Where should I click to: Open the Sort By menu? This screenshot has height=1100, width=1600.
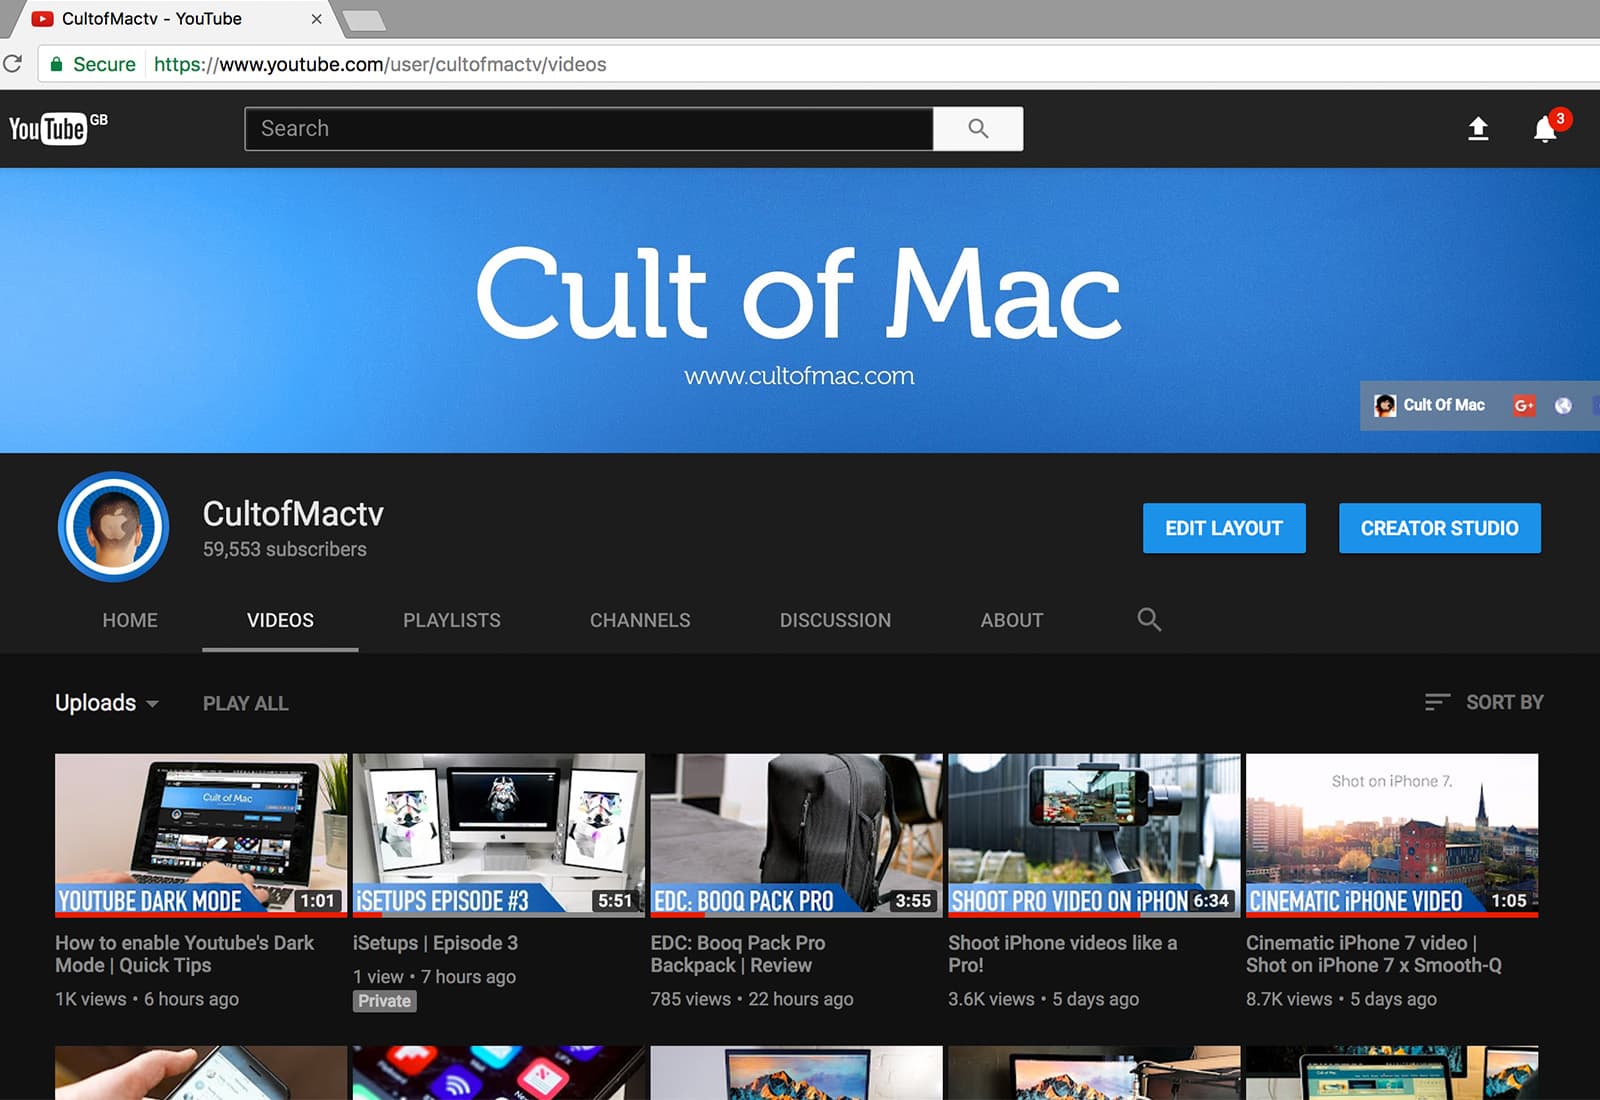coord(1484,703)
